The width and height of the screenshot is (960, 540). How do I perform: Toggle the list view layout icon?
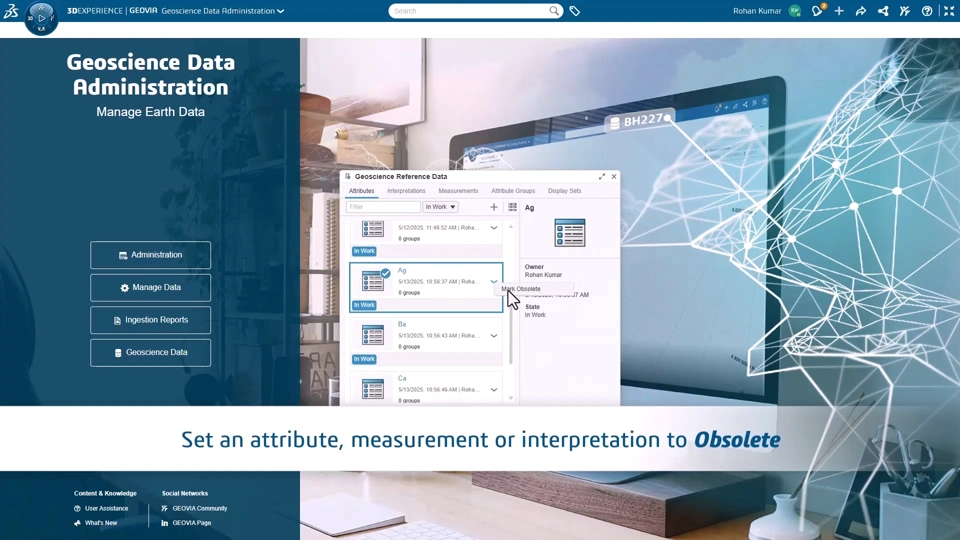tap(512, 207)
